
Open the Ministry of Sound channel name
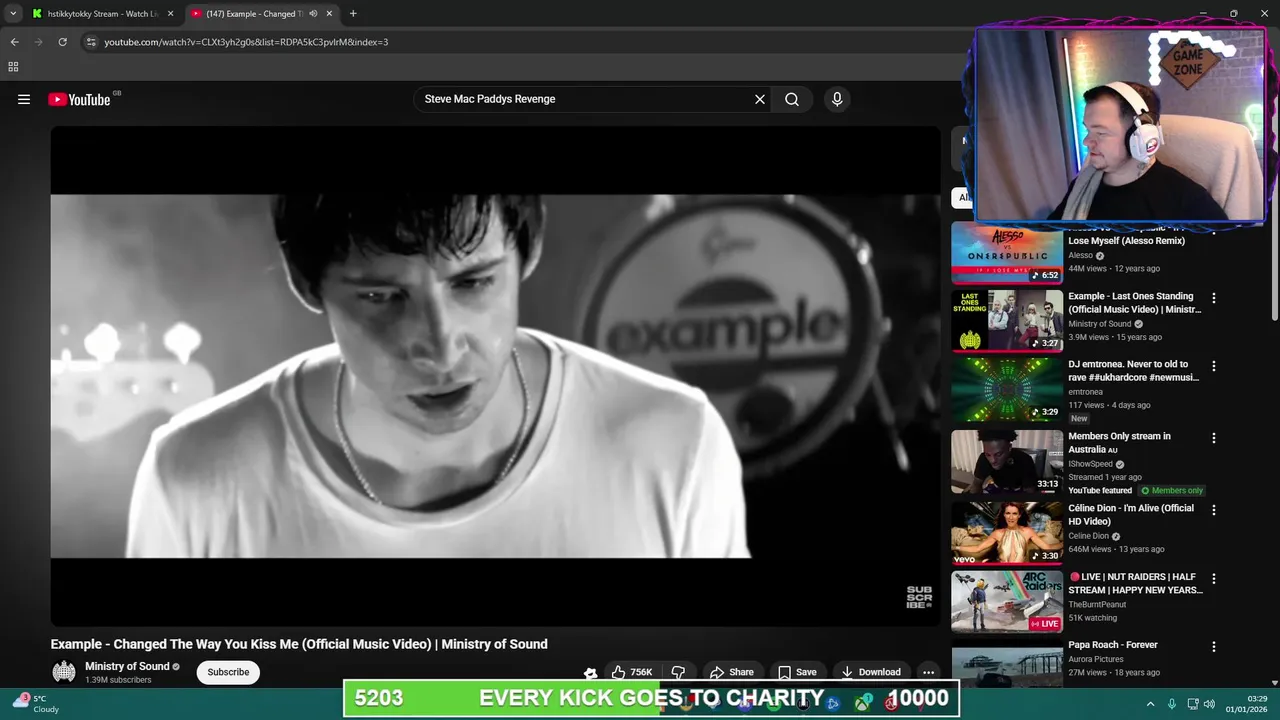127,666
